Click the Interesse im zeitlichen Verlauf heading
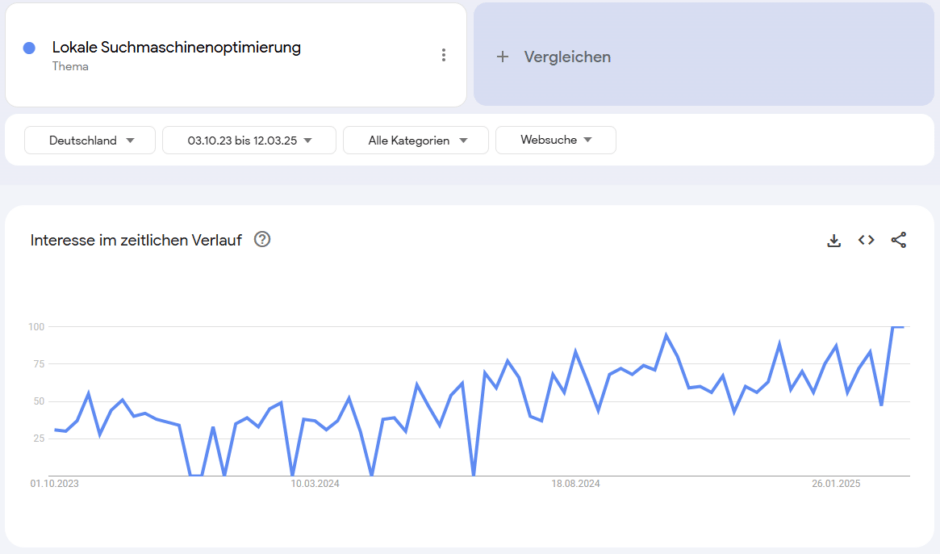 click(x=136, y=240)
